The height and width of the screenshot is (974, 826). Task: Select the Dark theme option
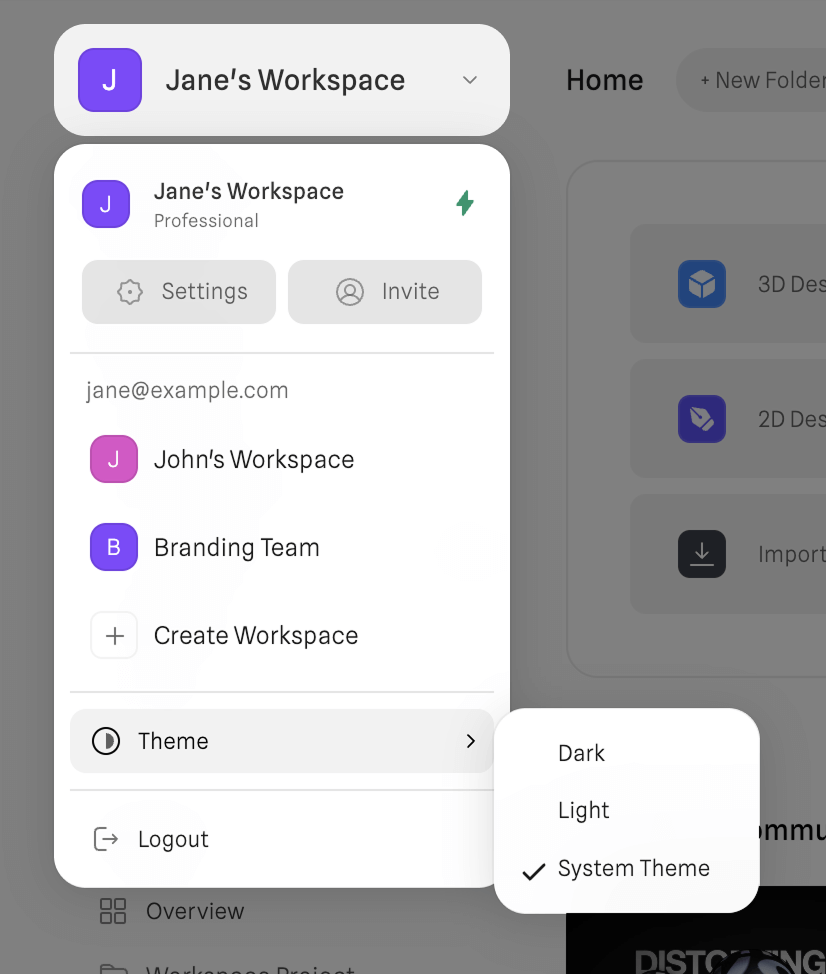pos(581,753)
